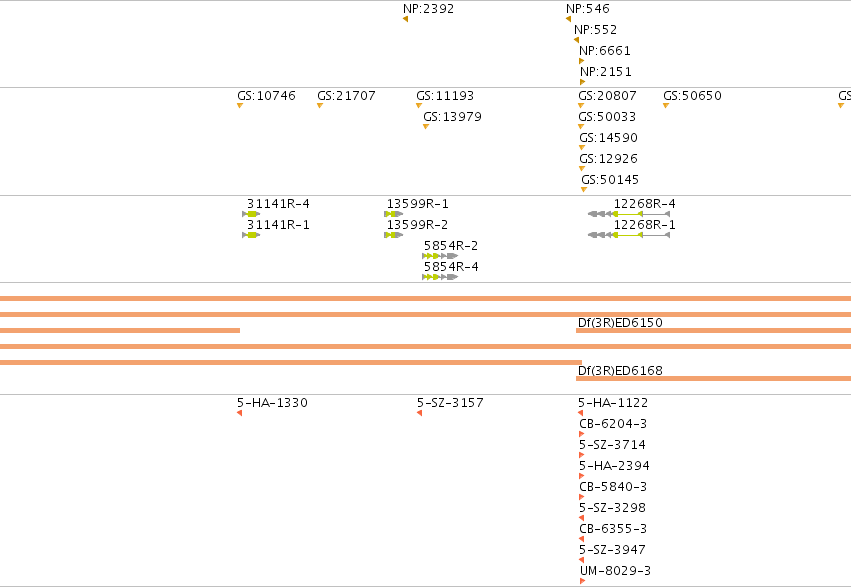The height and width of the screenshot is (587, 851).
Task: Click the NP:2392 insertion triangle marker
Action: 405,19
